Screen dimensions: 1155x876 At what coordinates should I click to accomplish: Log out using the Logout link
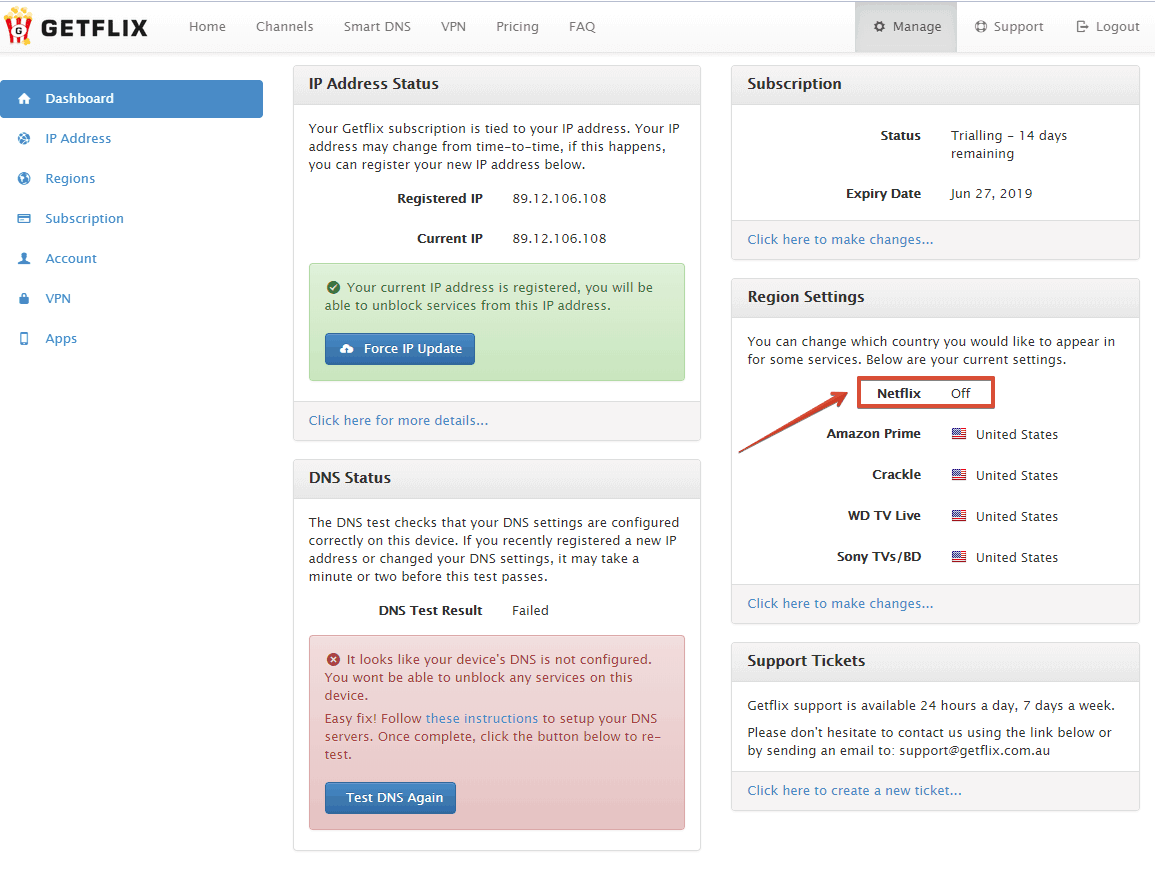[1108, 27]
